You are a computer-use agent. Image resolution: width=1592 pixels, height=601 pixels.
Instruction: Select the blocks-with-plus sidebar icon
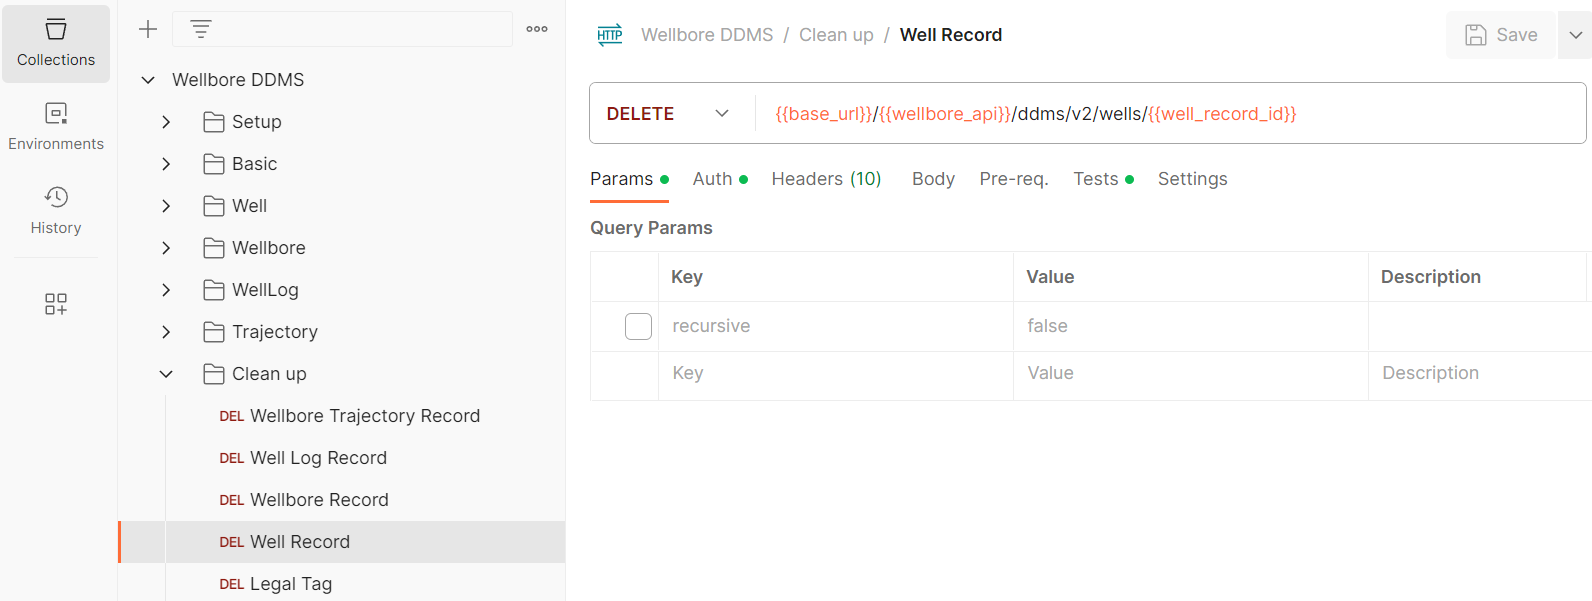pos(55,304)
